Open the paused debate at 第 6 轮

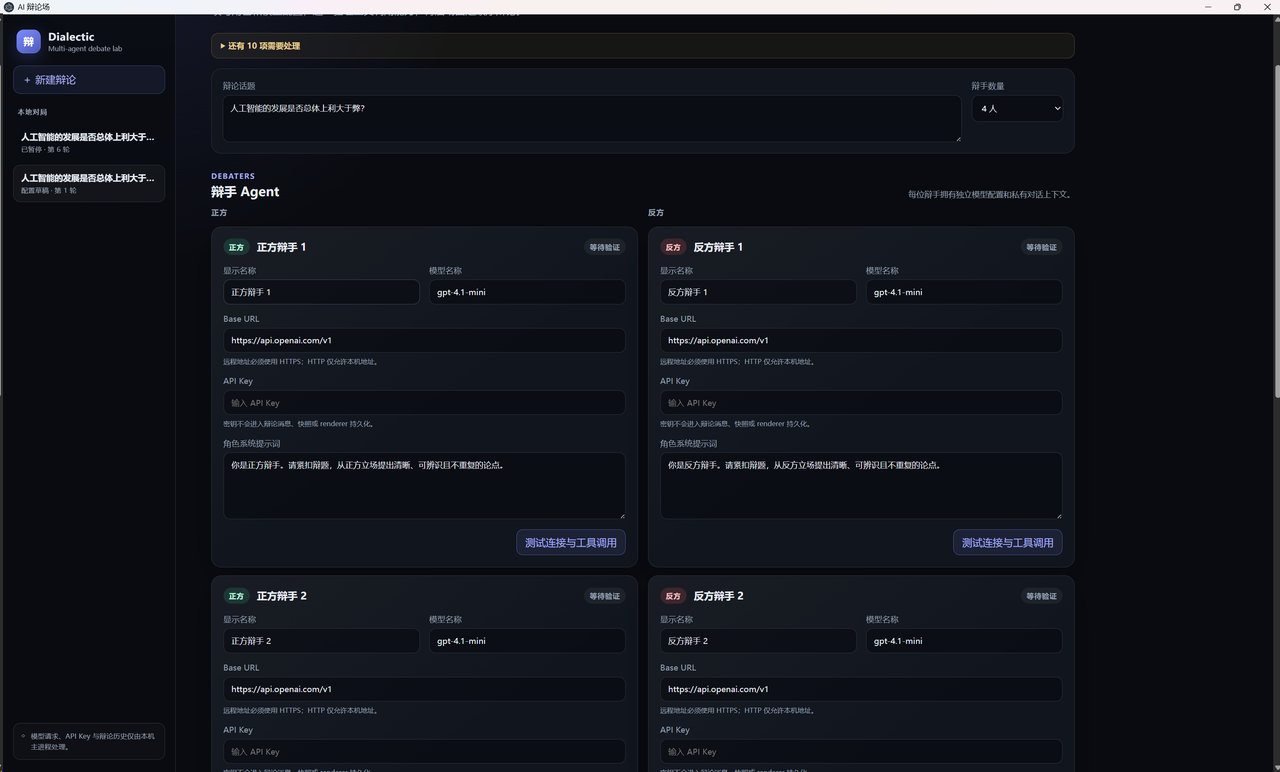click(89, 142)
